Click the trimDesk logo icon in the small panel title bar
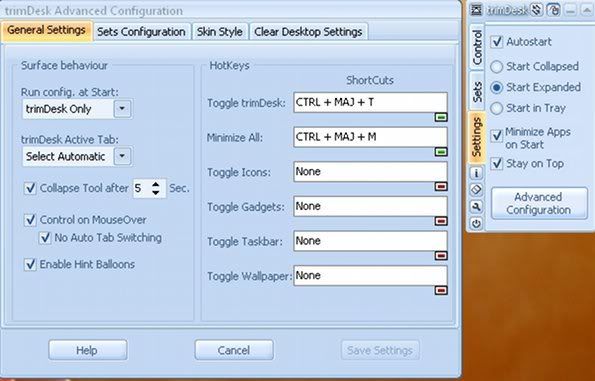This screenshot has height=381, width=595. [x=477, y=10]
